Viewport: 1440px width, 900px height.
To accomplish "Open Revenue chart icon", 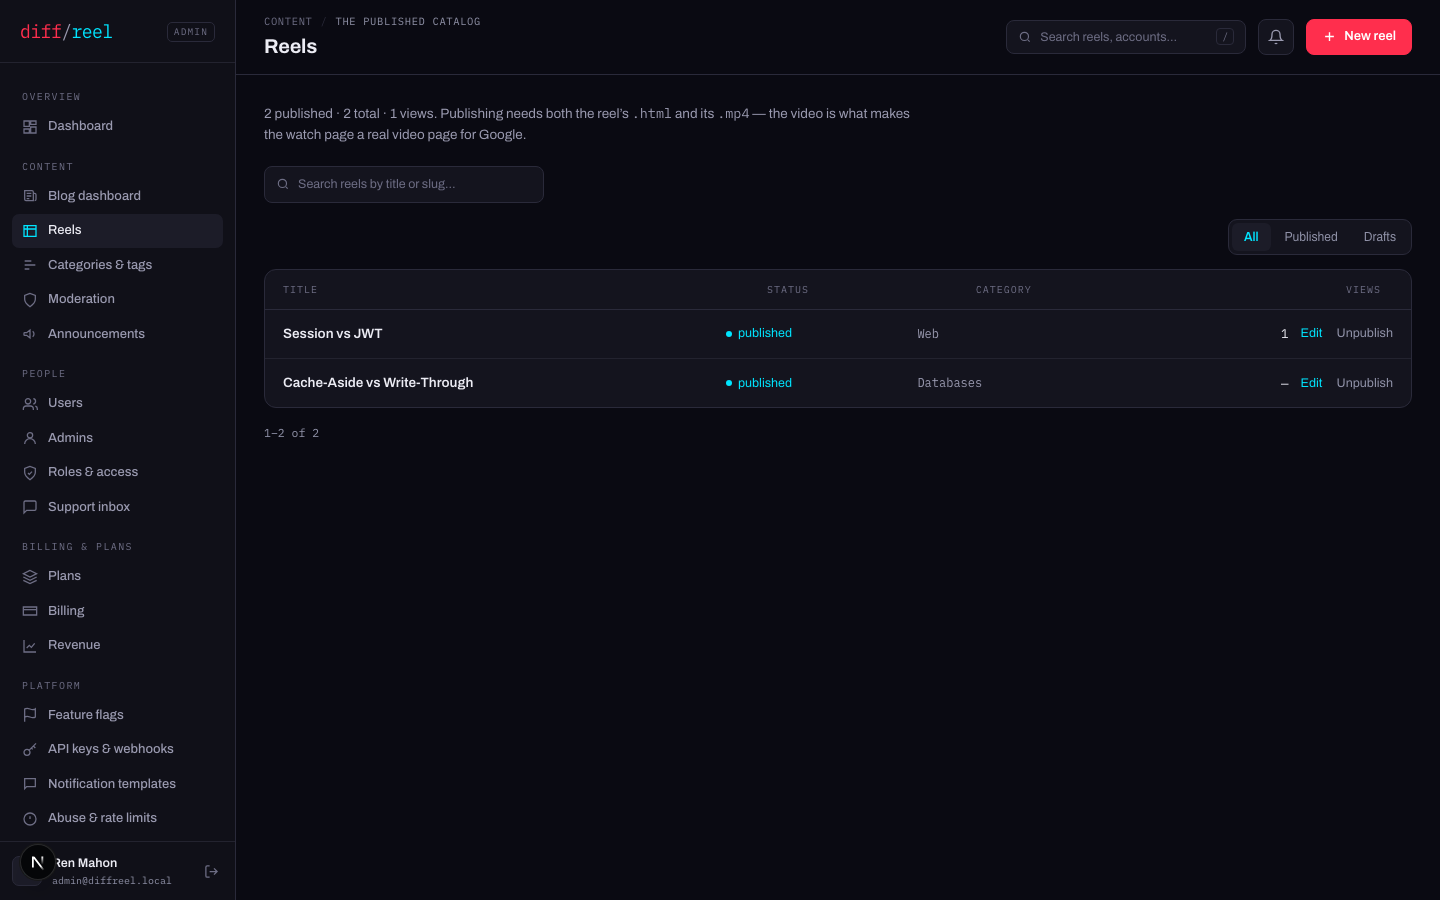I will point(30,646).
